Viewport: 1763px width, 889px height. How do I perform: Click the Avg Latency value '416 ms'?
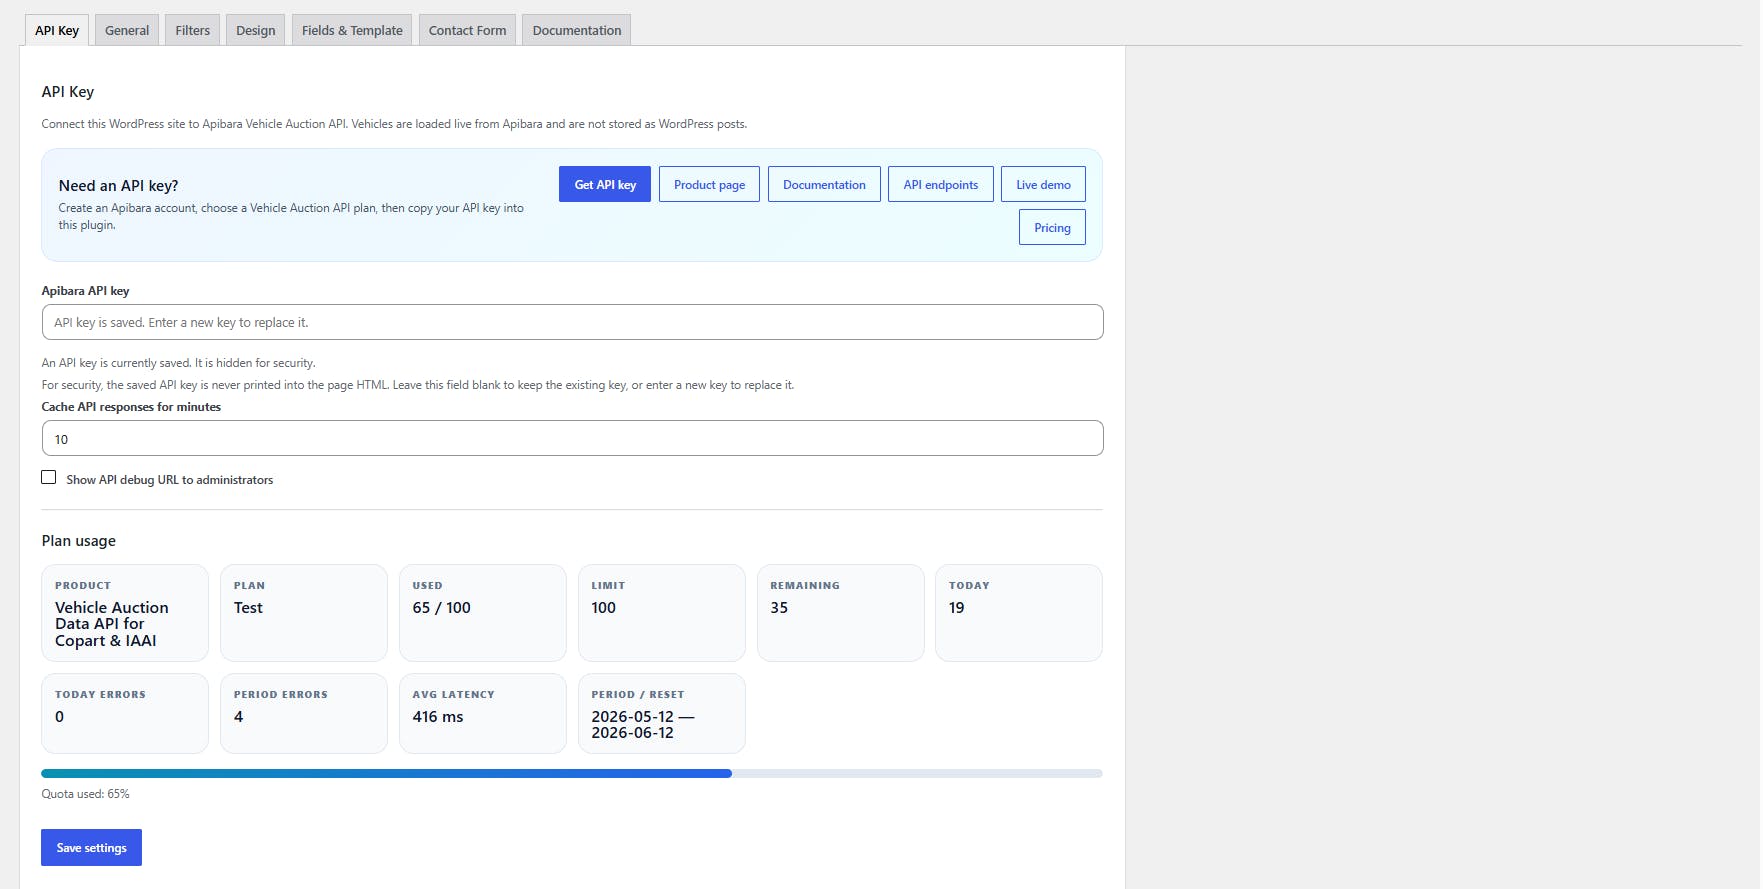click(438, 717)
